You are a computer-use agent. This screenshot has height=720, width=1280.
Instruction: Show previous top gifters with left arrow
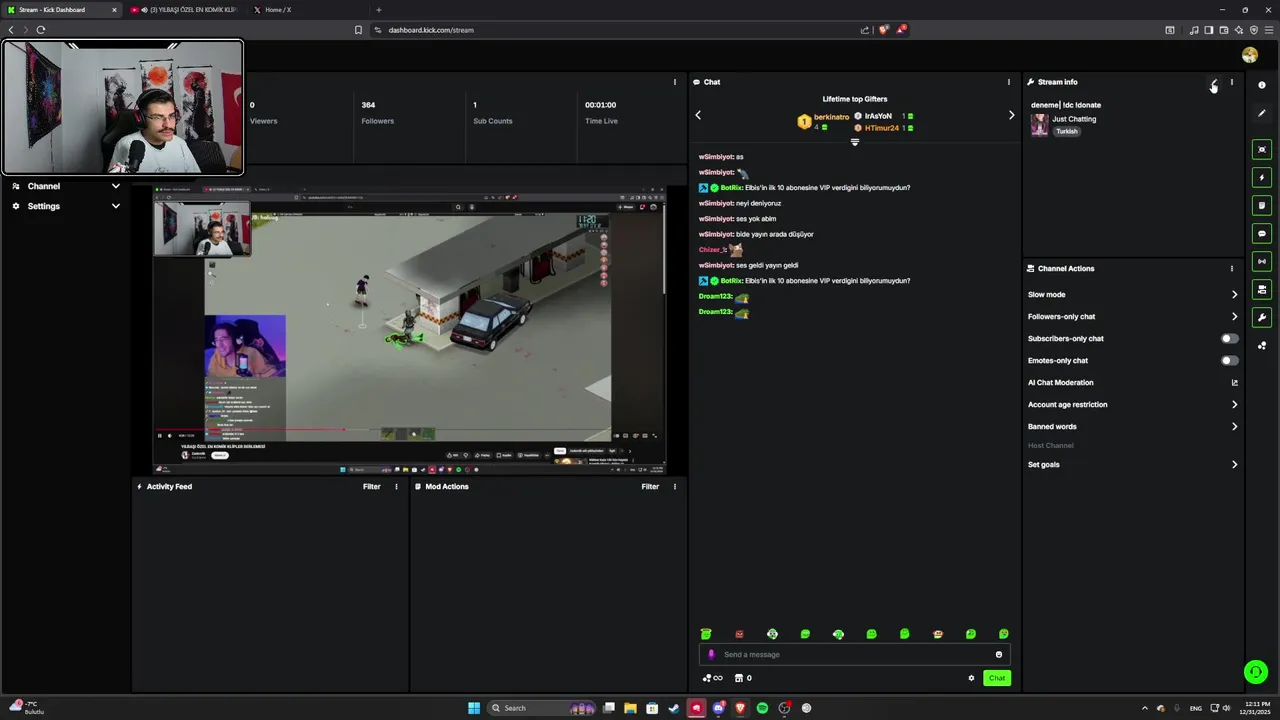tap(698, 115)
